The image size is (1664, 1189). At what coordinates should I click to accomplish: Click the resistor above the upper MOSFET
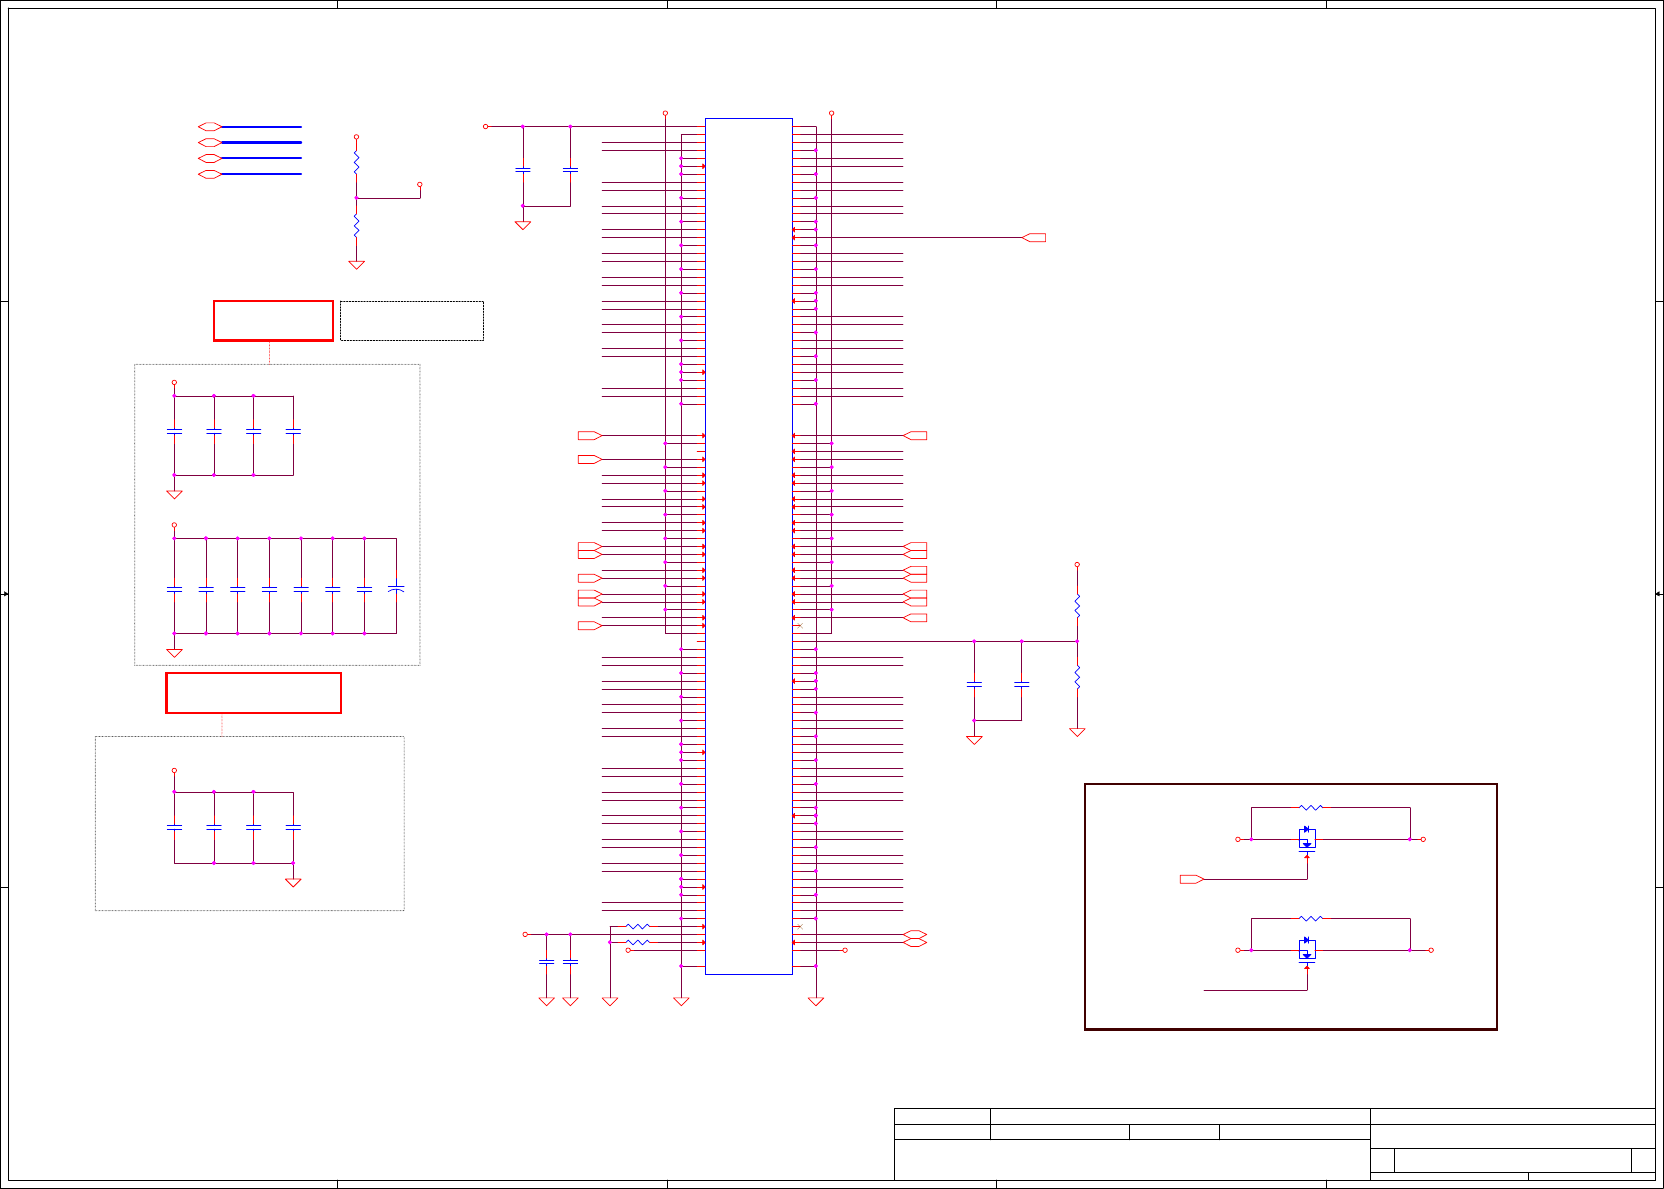pos(1311,807)
